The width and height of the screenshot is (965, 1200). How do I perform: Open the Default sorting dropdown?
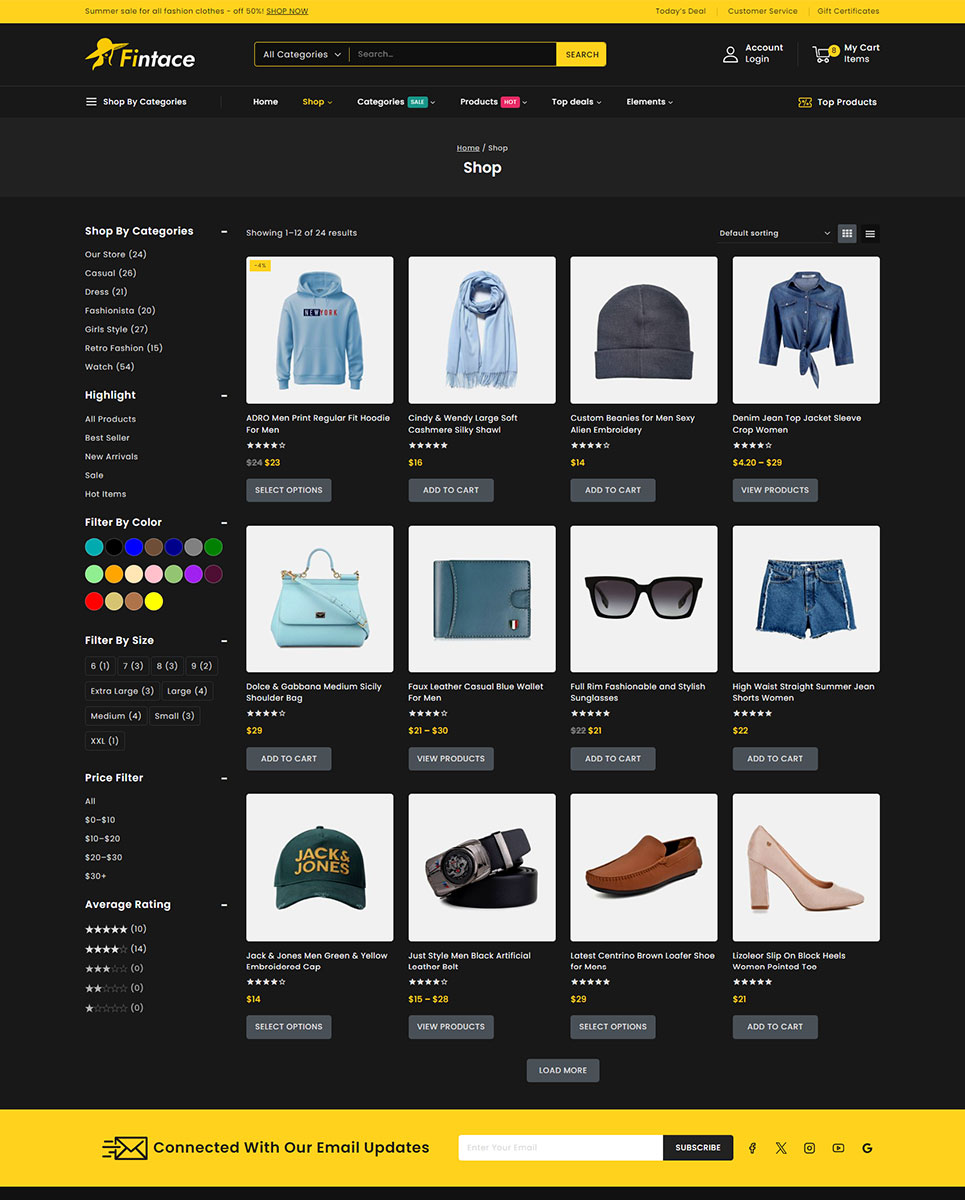pyautogui.click(x=775, y=233)
